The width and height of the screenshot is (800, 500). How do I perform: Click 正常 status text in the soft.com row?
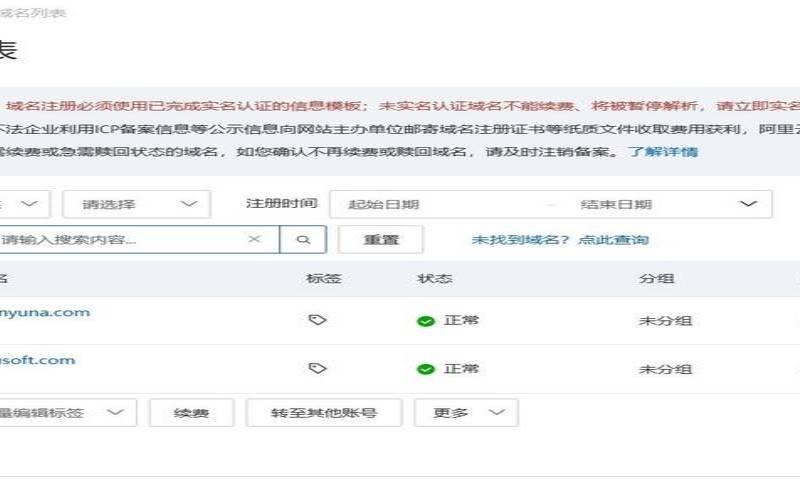click(461, 368)
